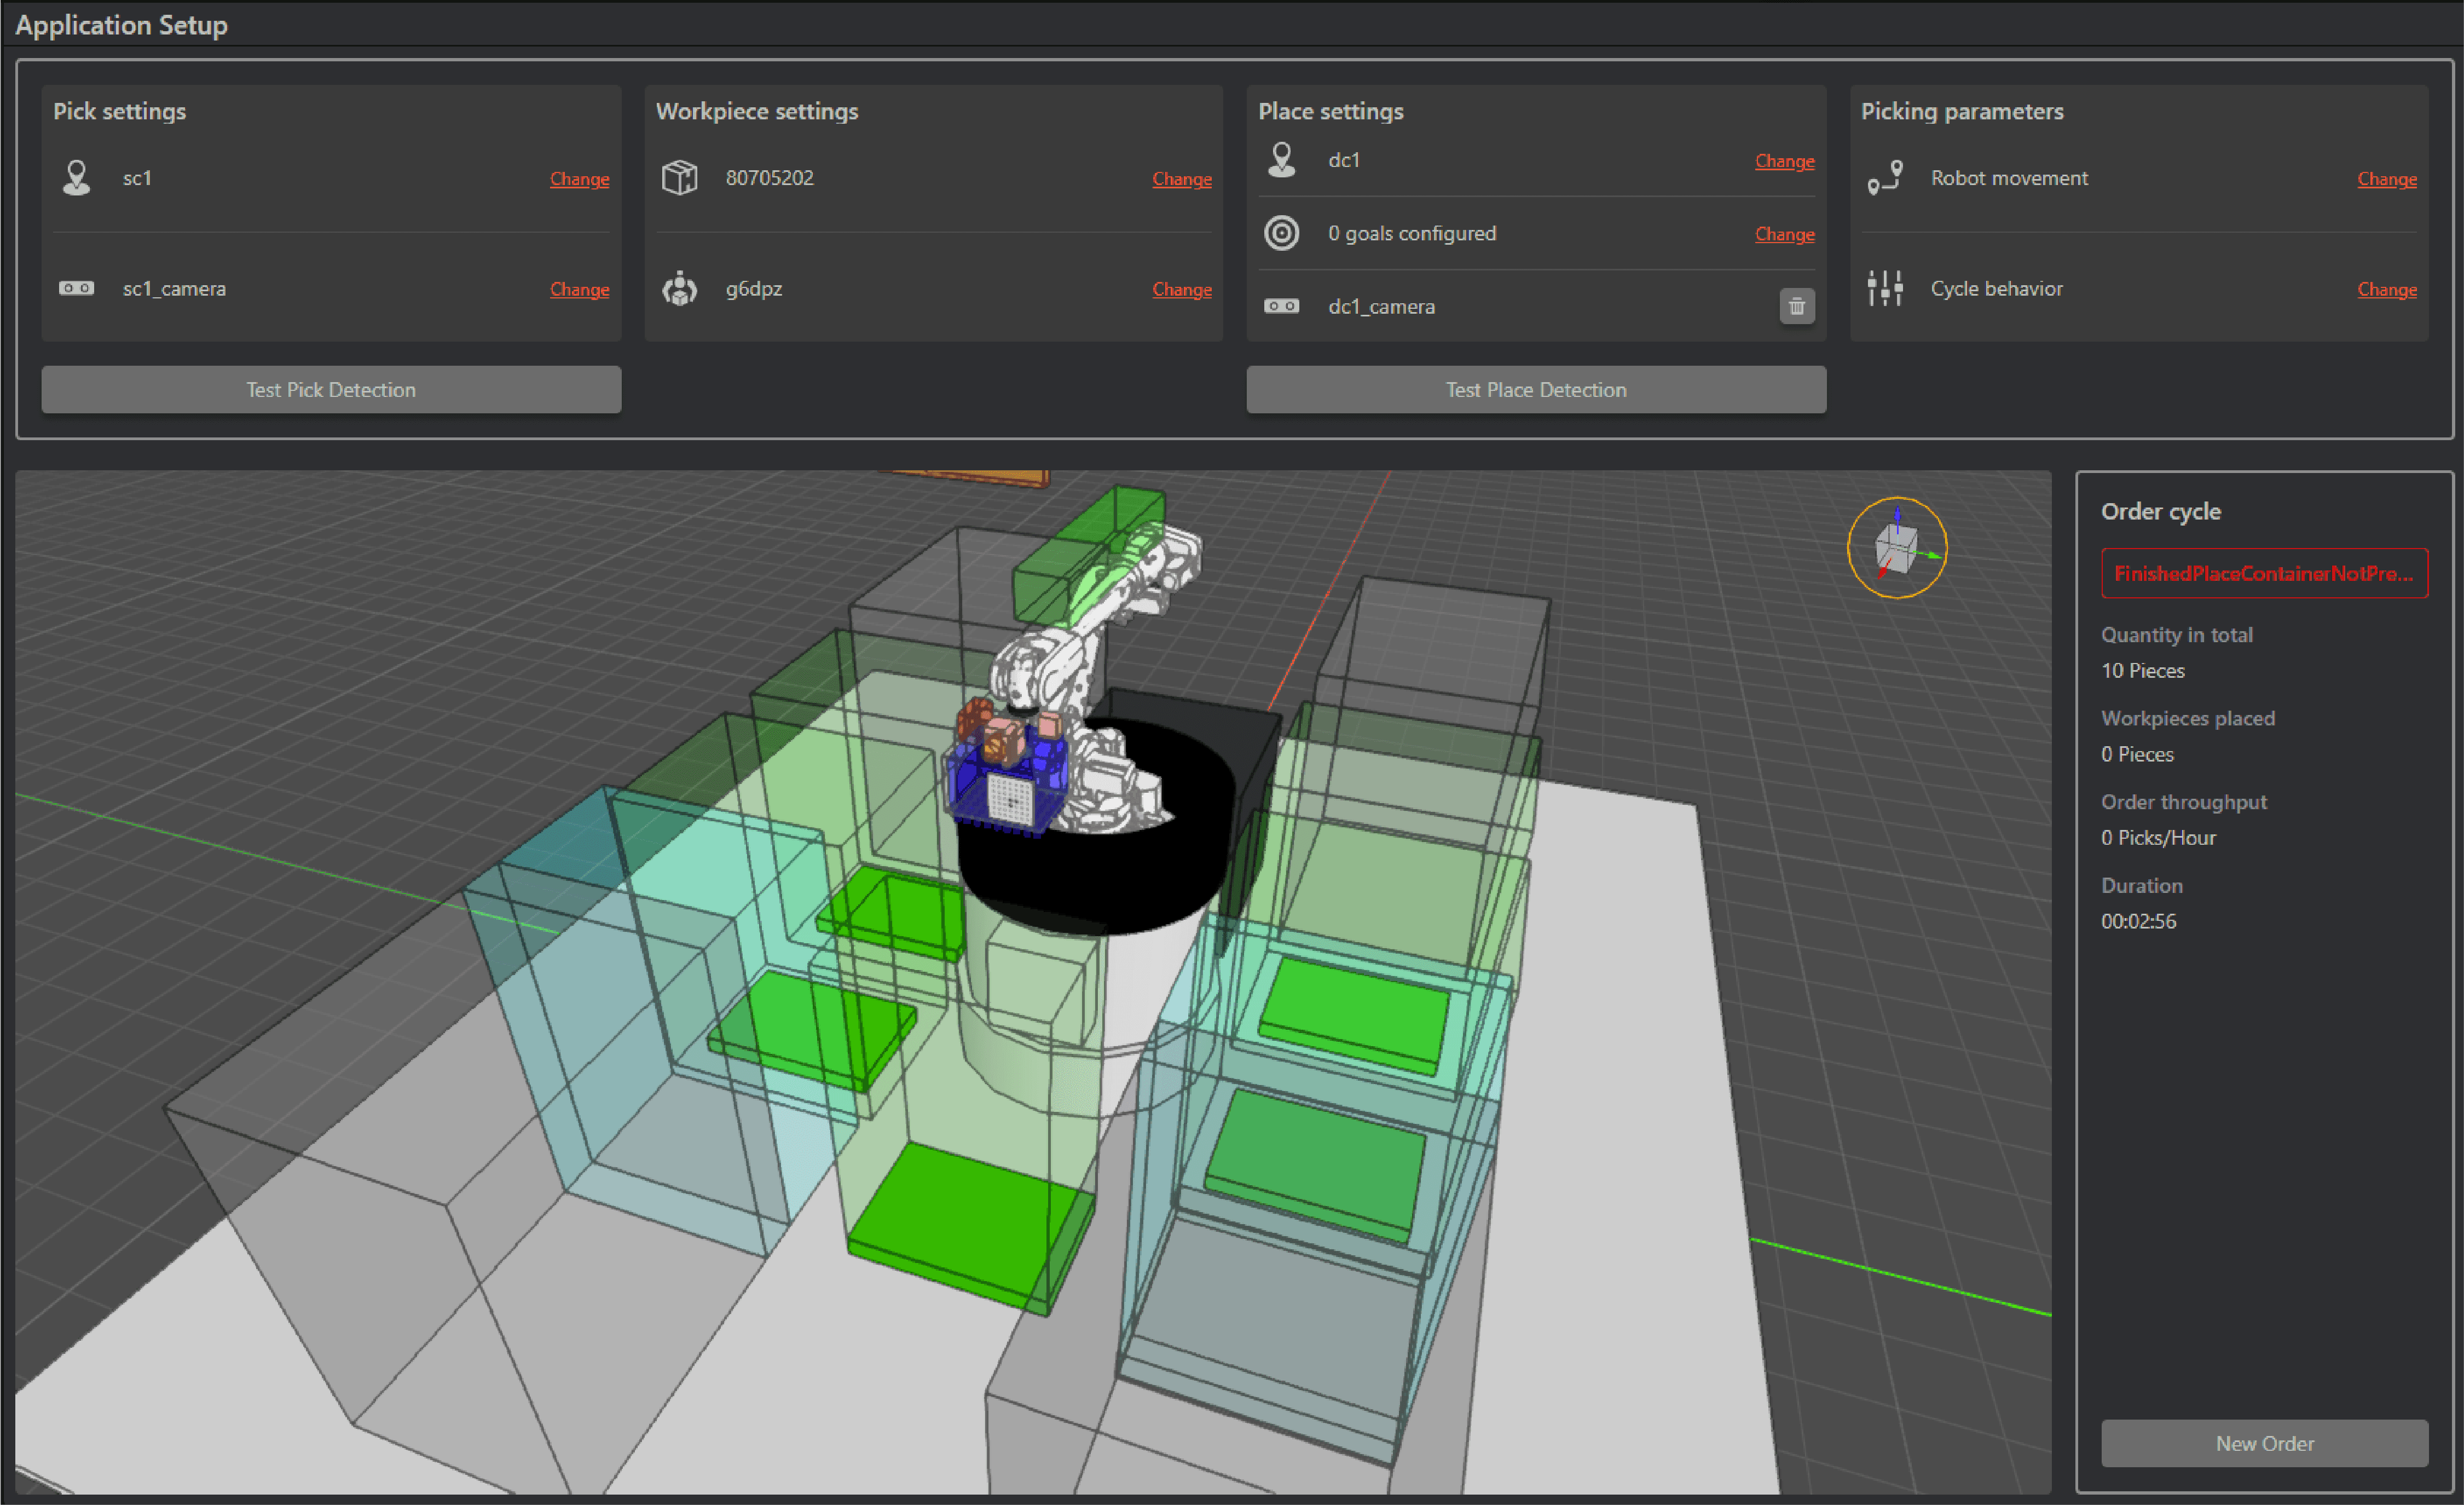This screenshot has height=1505, width=2464.
Task: Click the dc1 place location pin icon
Action: (x=1281, y=160)
